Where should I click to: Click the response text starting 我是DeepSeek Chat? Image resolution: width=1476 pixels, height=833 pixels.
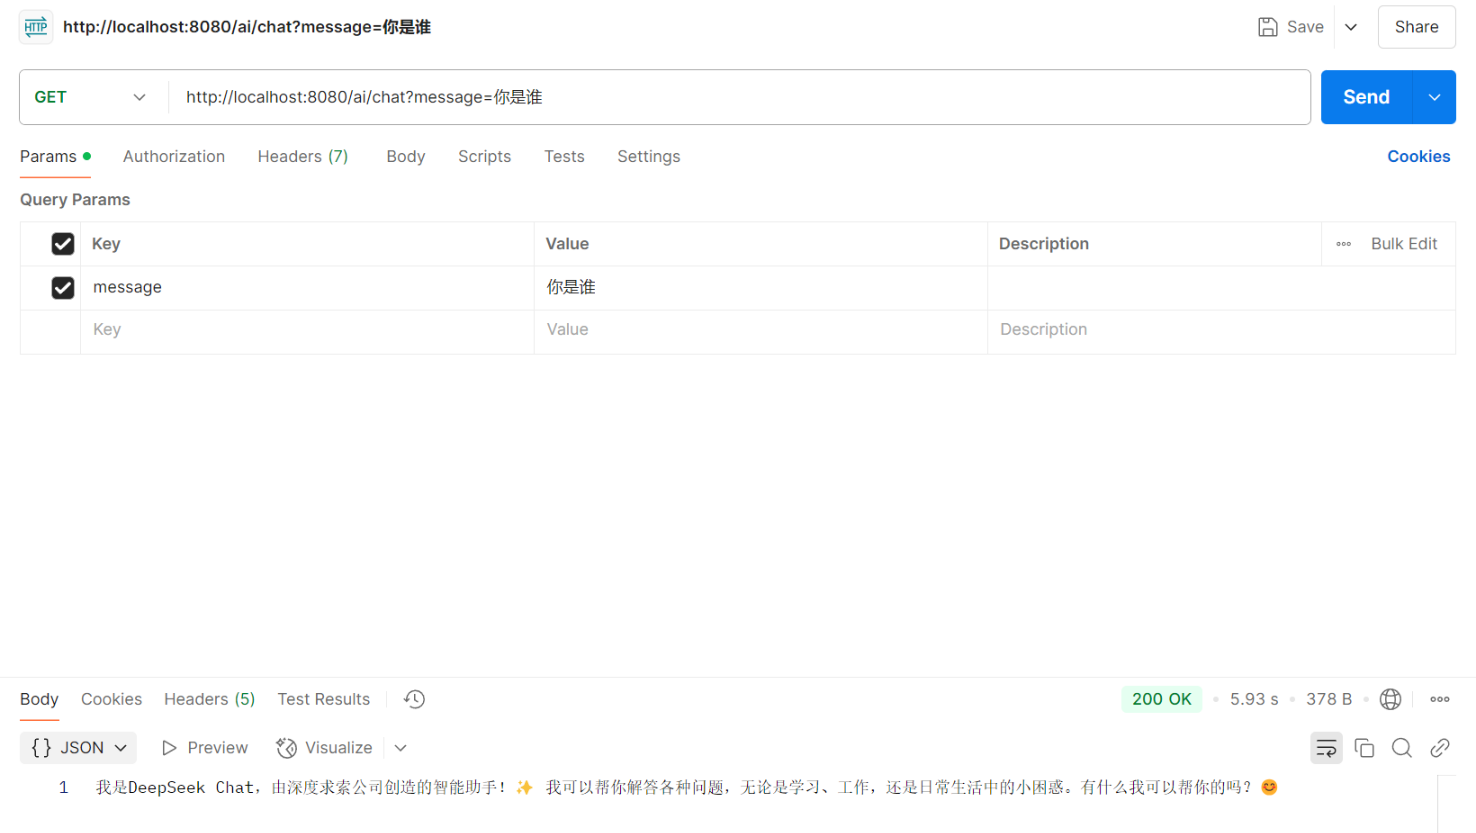[687, 788]
